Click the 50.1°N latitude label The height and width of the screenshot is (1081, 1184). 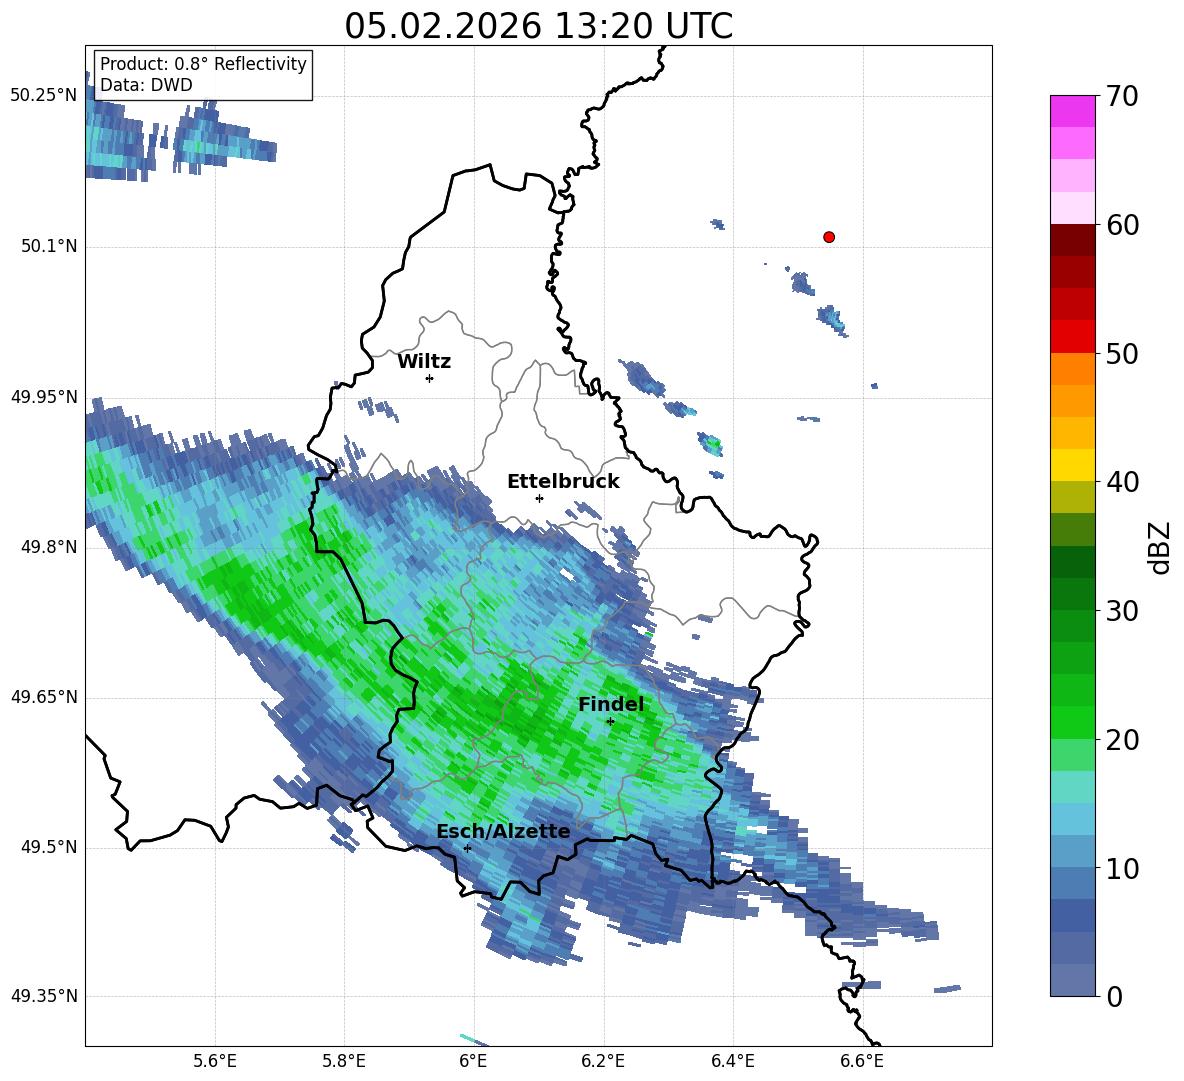click(x=48, y=246)
